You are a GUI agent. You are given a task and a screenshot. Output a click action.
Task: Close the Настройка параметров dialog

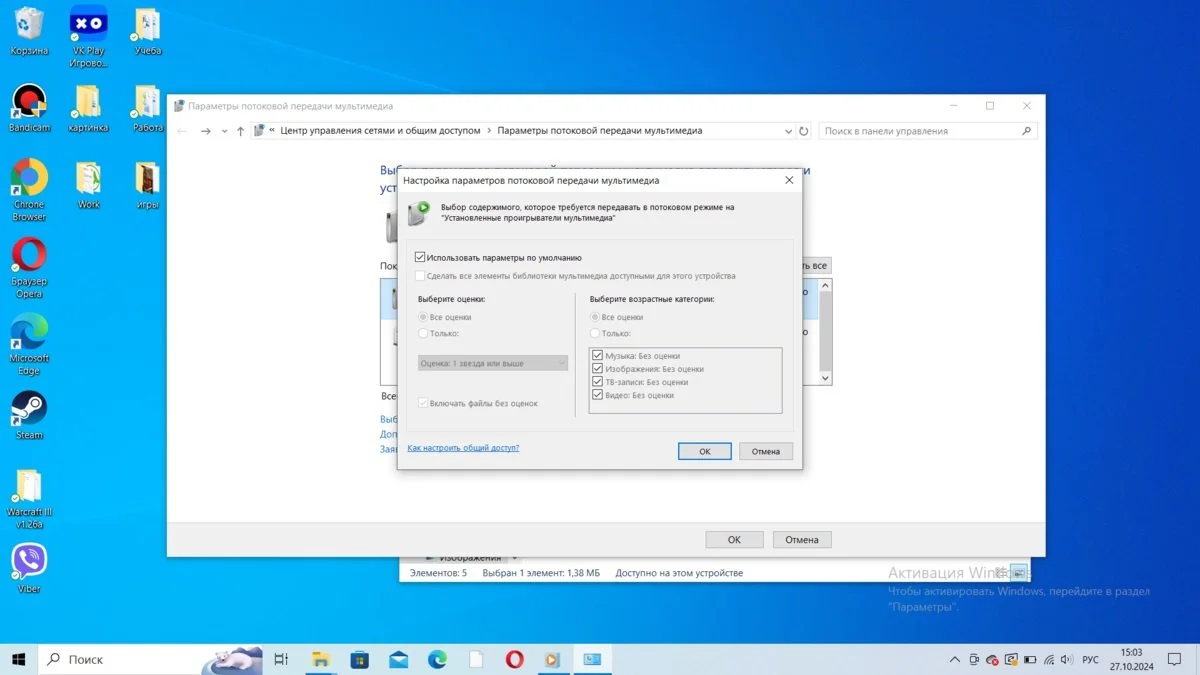(x=789, y=180)
